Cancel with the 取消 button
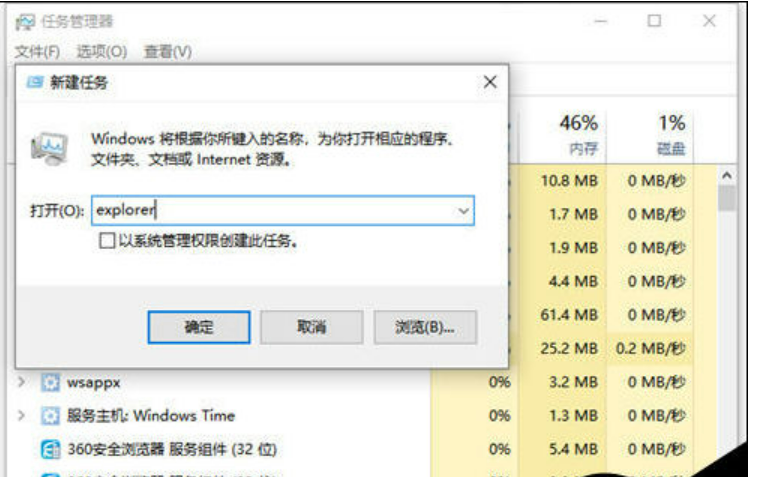 tap(312, 327)
